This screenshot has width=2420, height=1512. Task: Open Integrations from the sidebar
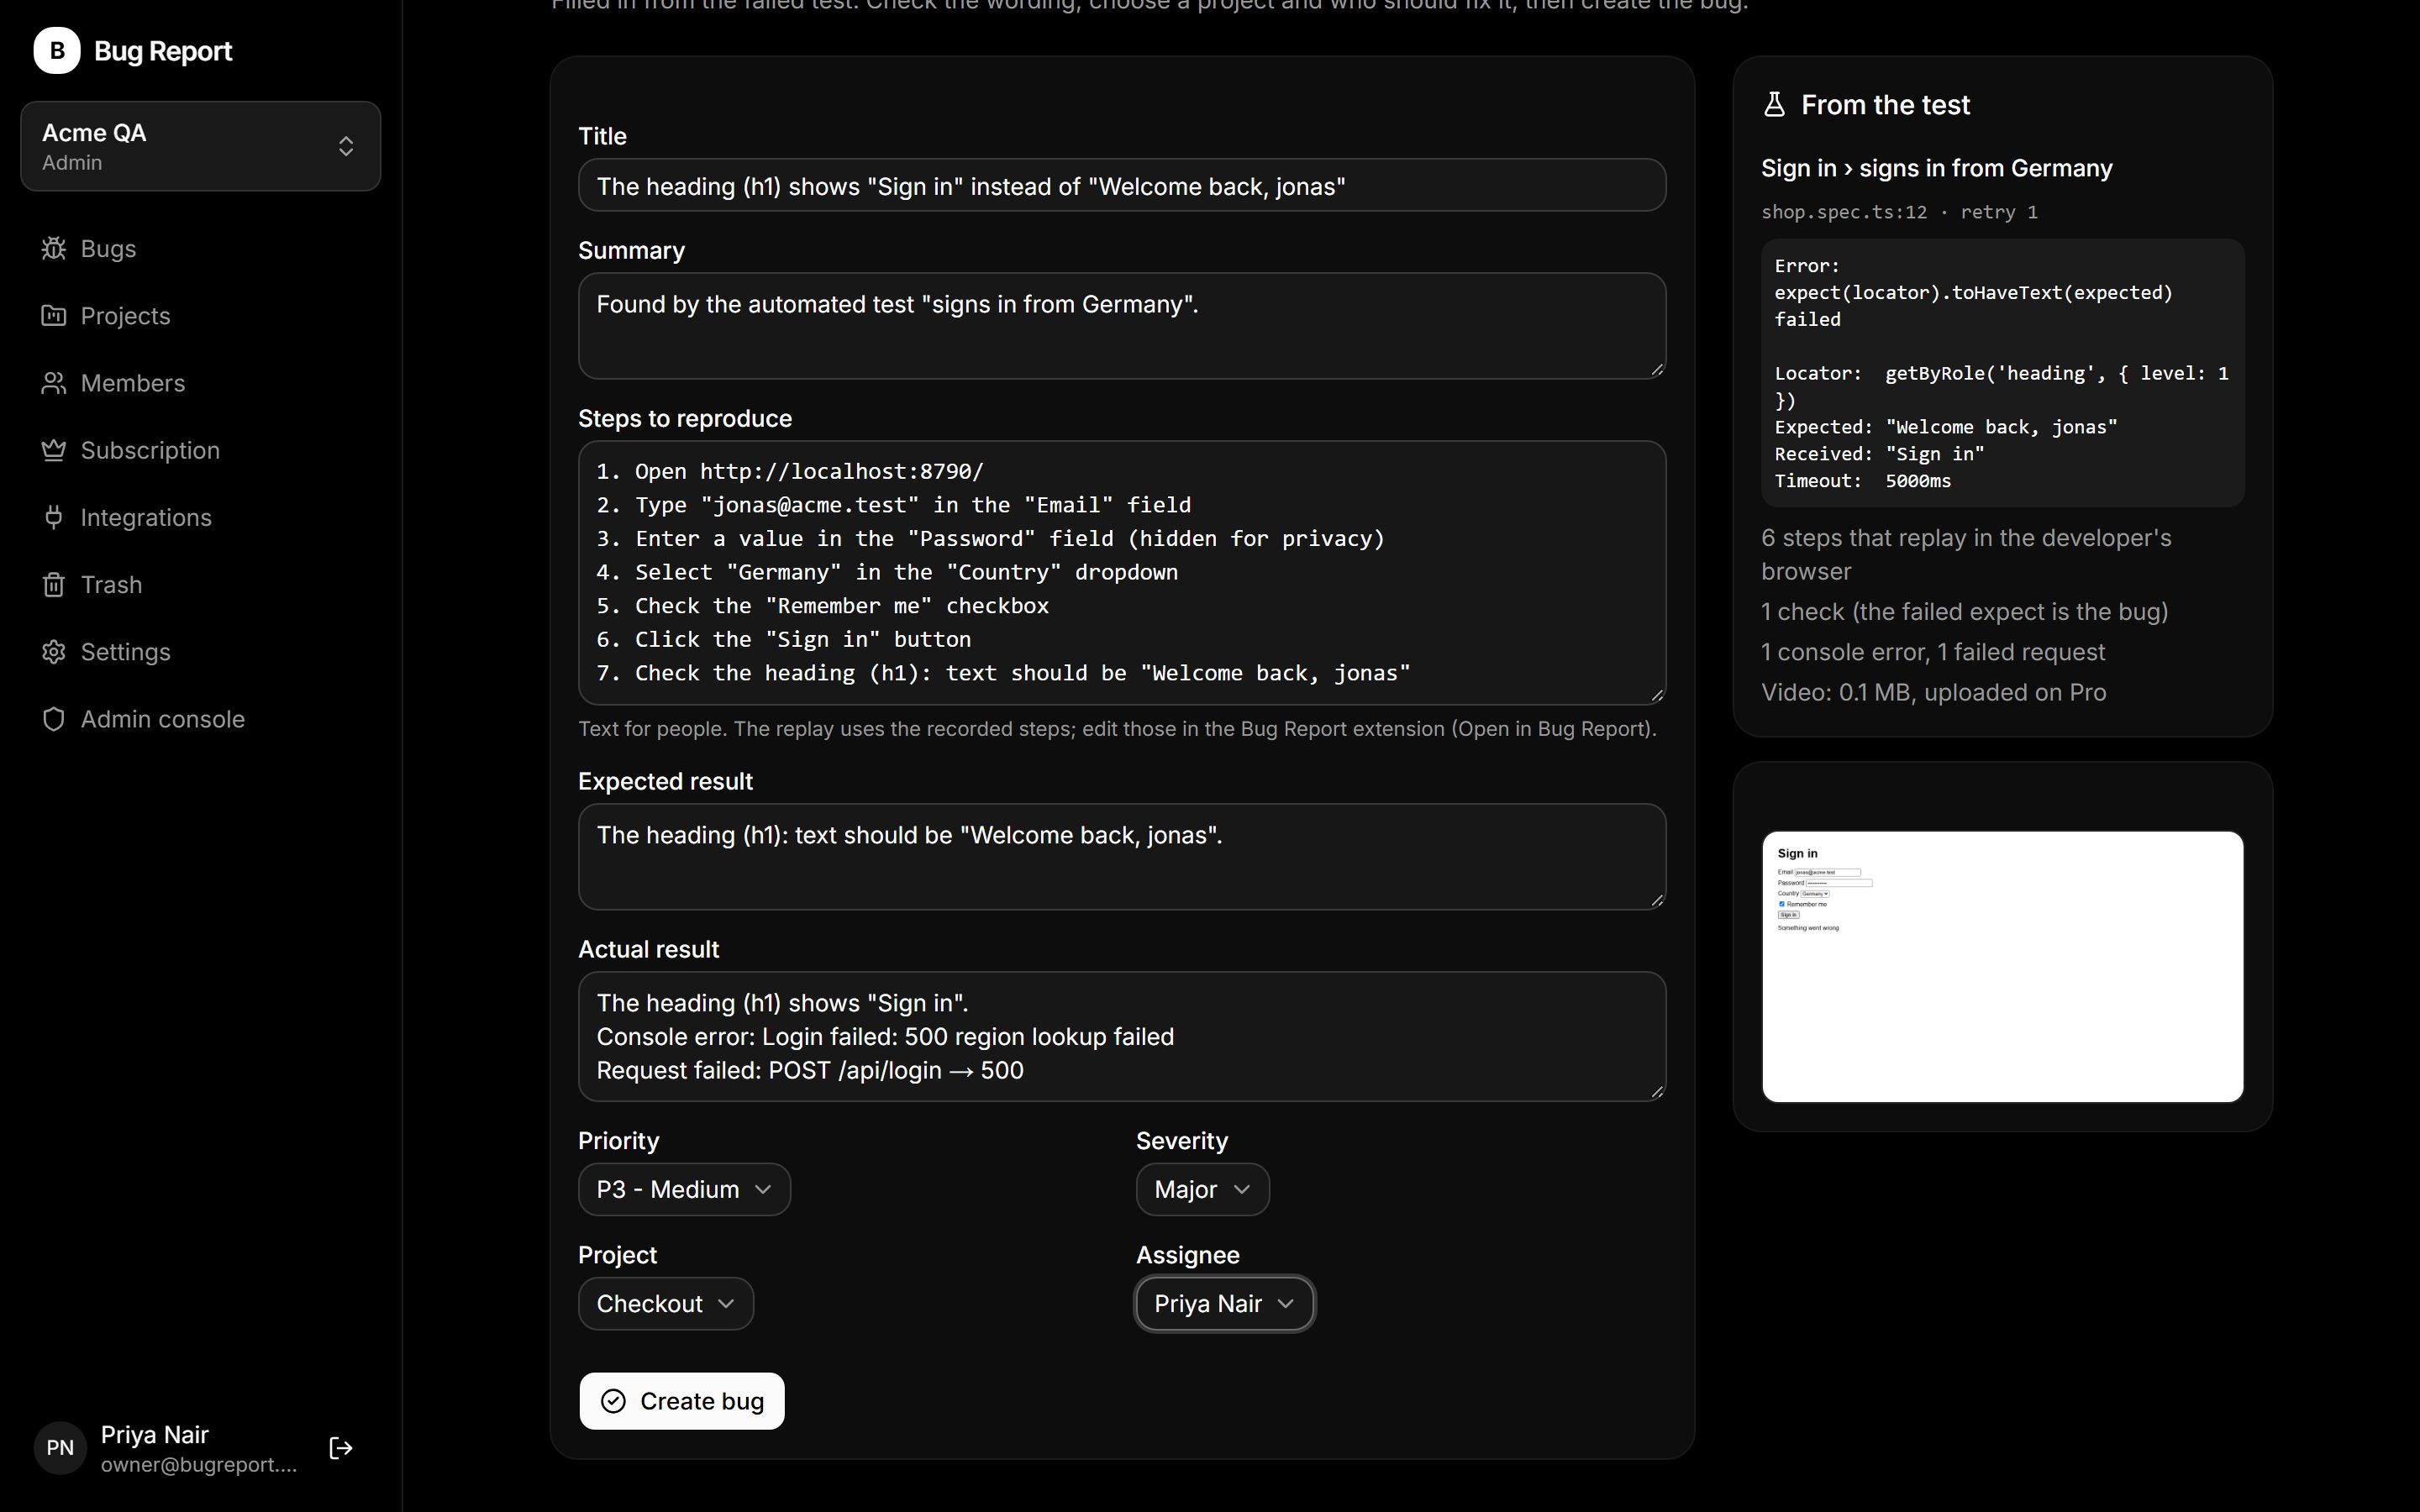(x=201, y=517)
